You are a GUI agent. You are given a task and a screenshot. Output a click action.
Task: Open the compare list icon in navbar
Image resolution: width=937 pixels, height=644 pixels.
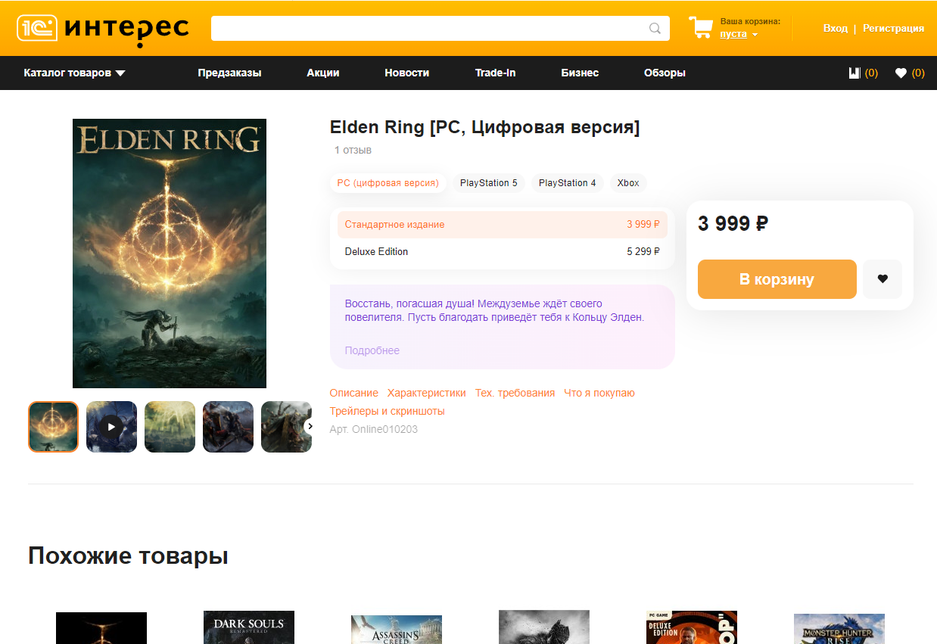(855, 73)
